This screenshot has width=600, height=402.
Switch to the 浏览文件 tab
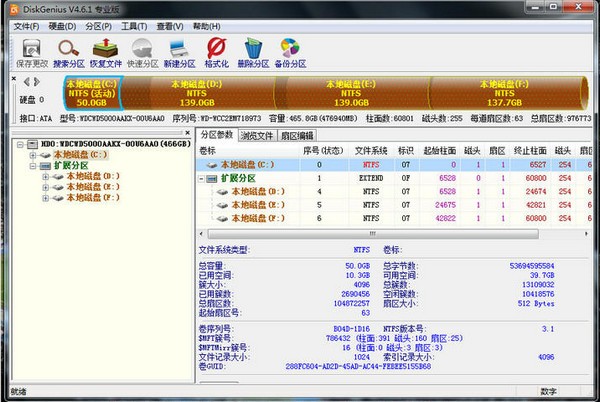click(257, 136)
